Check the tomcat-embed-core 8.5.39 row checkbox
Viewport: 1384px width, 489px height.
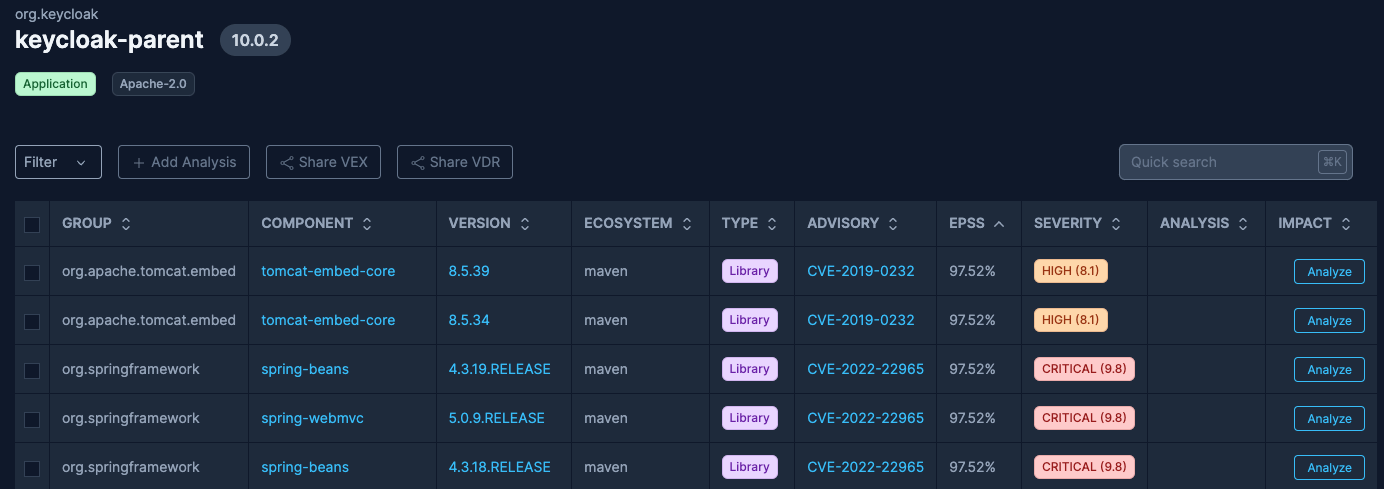click(32, 272)
